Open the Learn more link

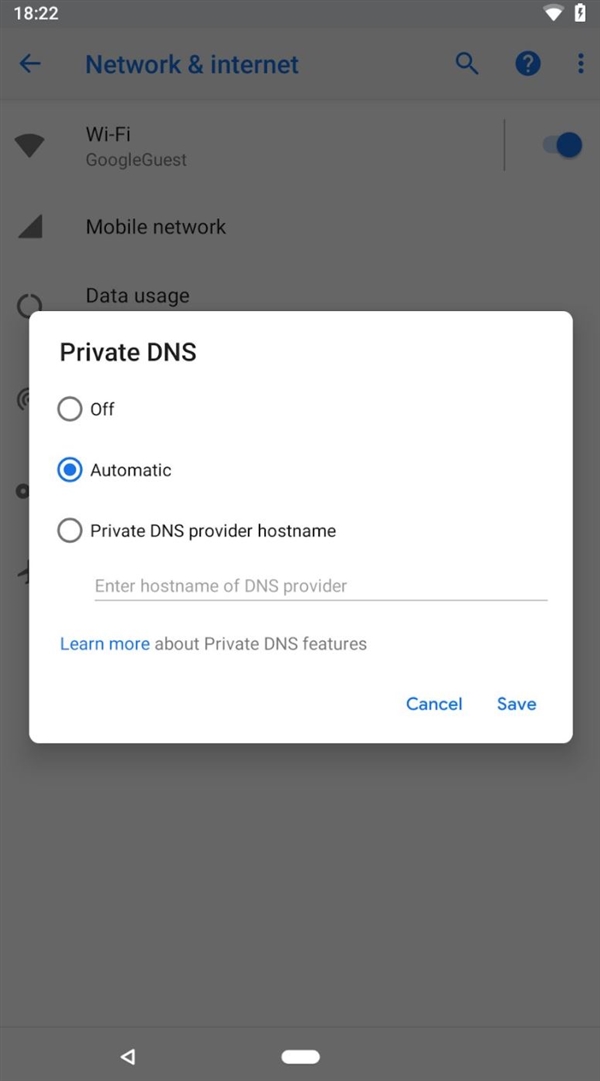[x=105, y=644]
